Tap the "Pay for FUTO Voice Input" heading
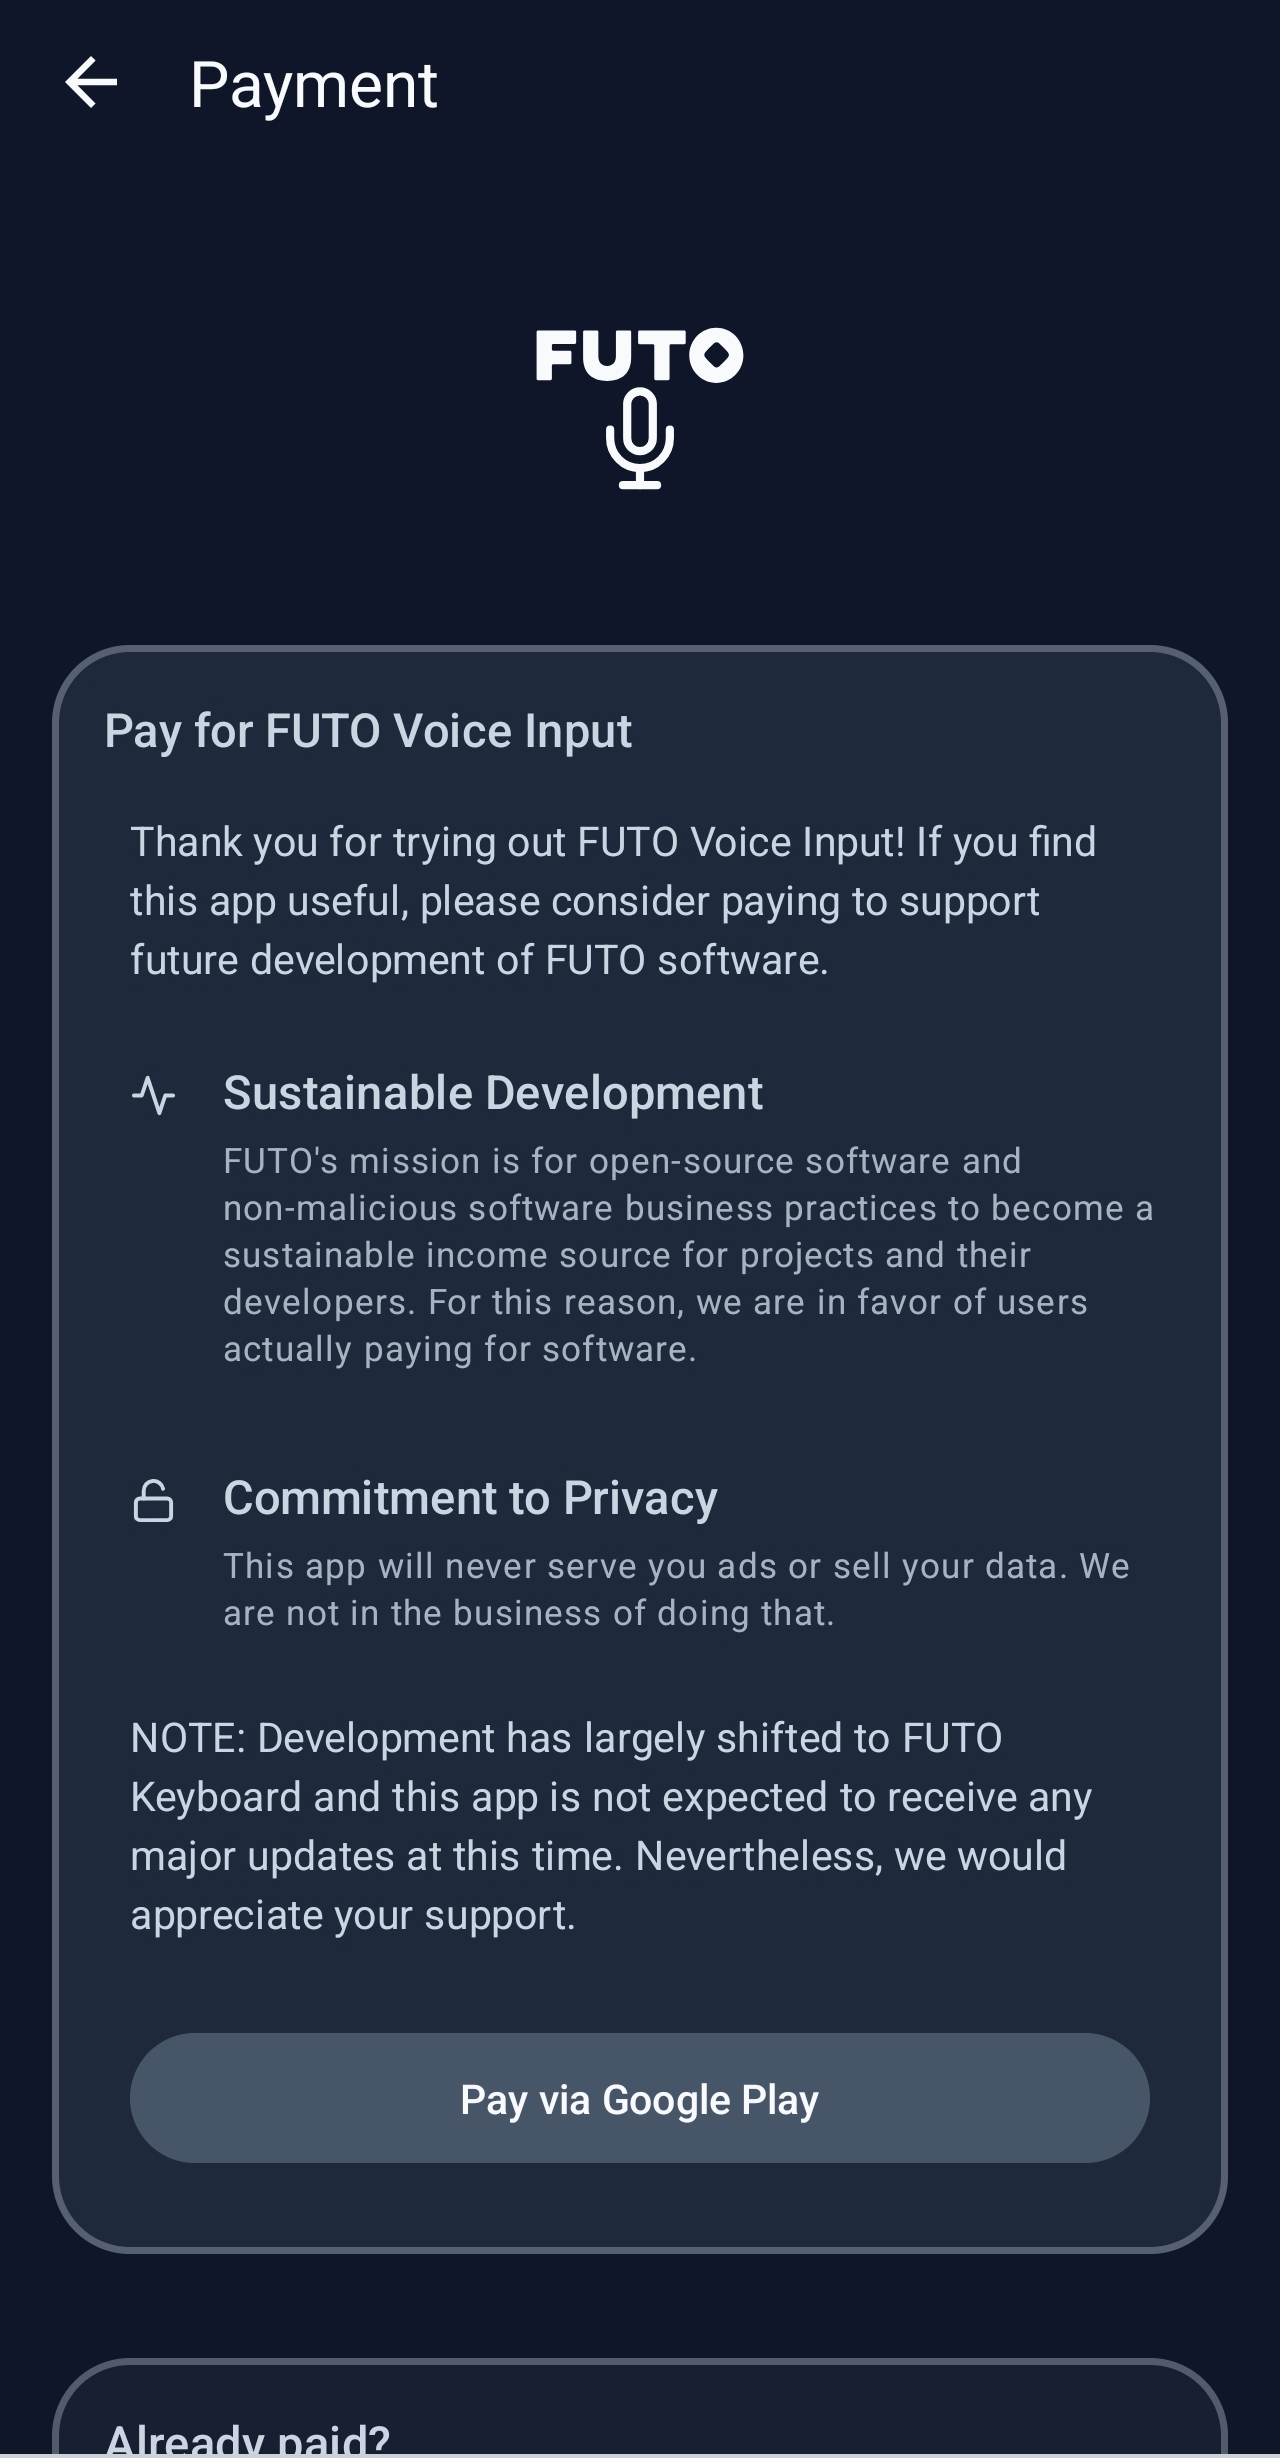Image resolution: width=1280 pixels, height=2458 pixels. pyautogui.click(x=368, y=731)
